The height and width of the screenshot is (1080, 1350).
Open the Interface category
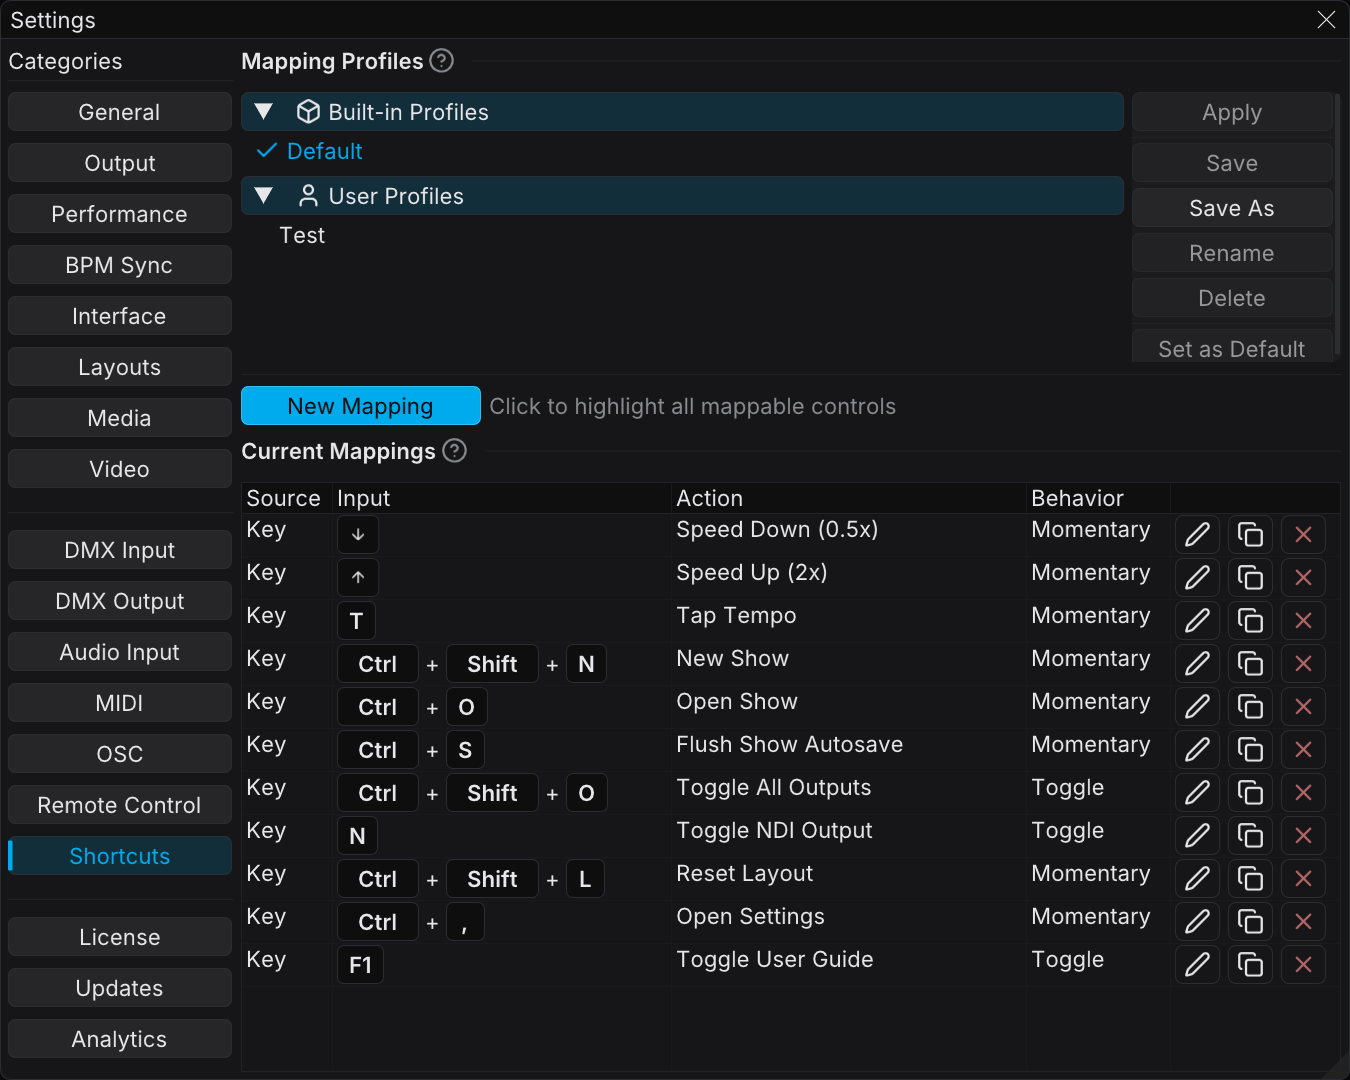120,316
